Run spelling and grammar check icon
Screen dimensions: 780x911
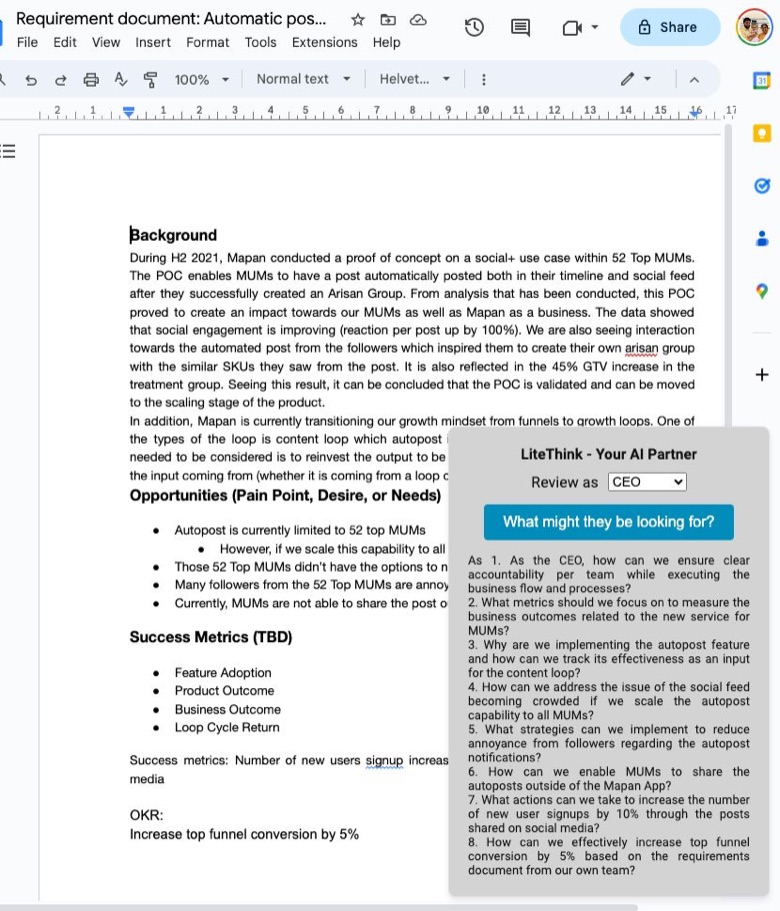pyautogui.click(x=121, y=79)
